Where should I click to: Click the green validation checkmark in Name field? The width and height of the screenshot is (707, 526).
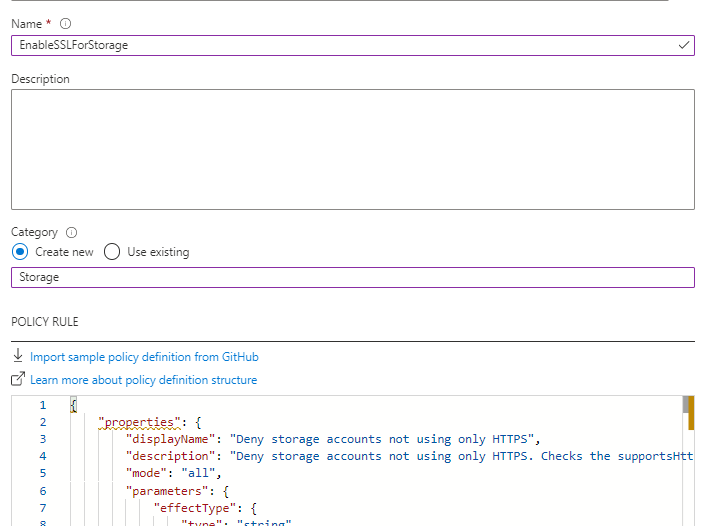coord(683,45)
